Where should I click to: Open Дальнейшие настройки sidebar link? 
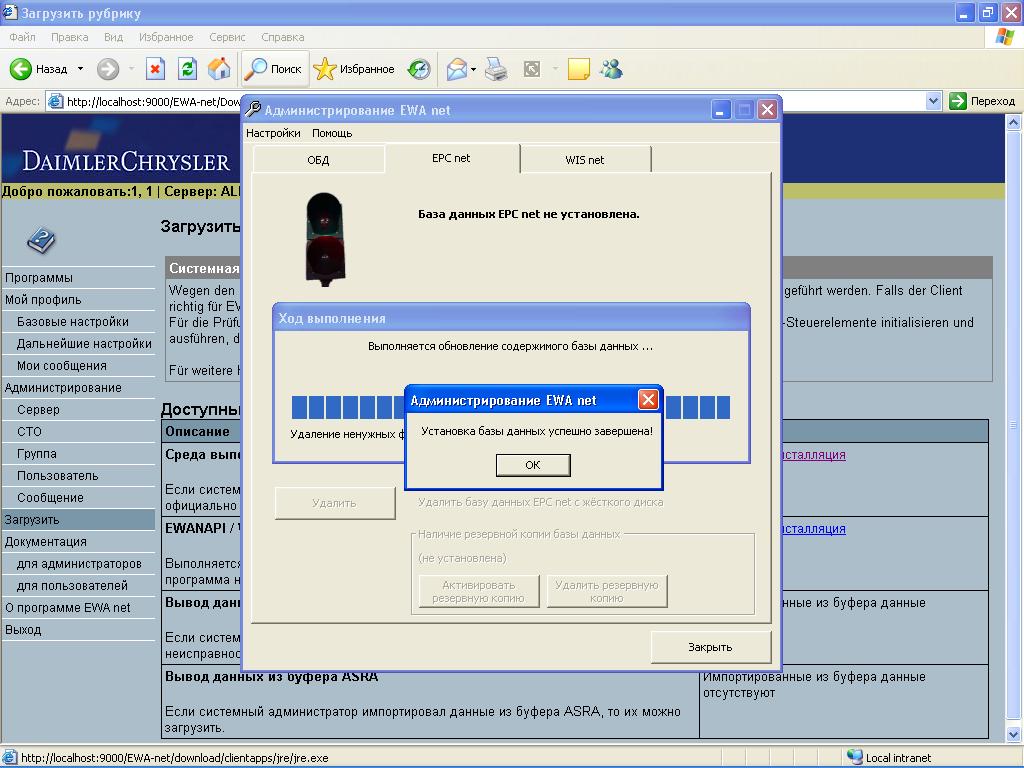(84, 344)
